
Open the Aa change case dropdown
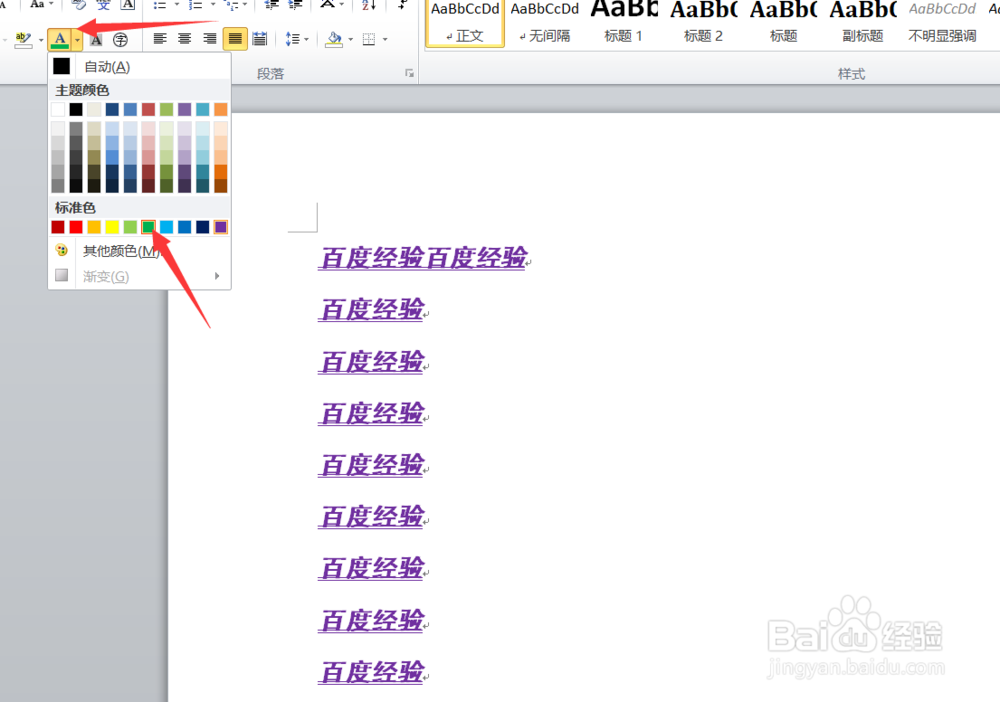[41, 4]
